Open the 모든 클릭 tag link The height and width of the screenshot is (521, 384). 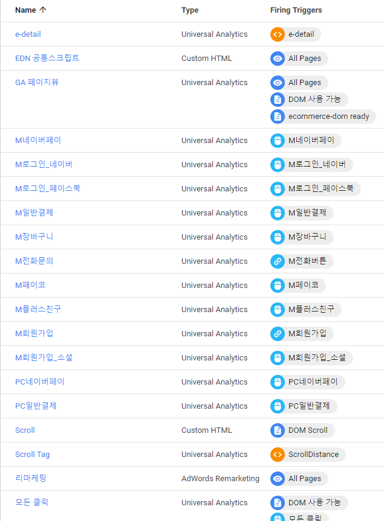(32, 502)
